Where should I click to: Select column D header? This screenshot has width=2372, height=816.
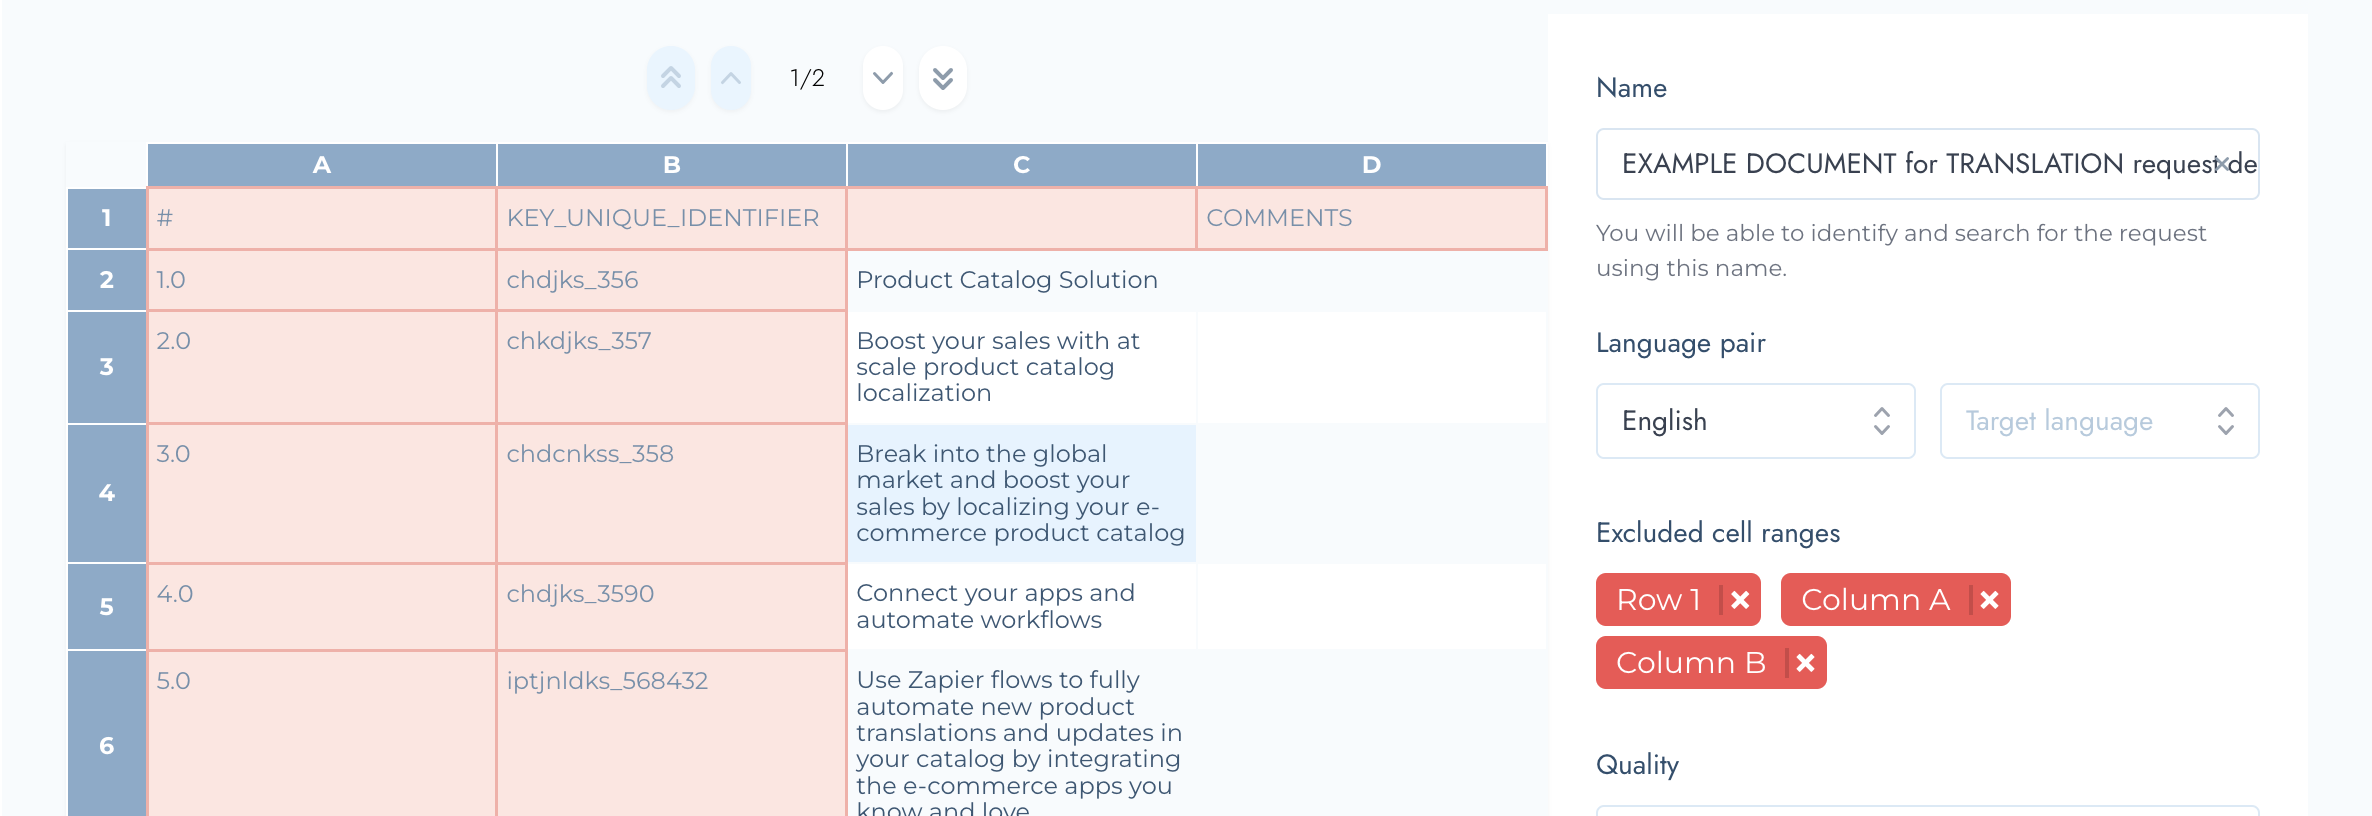click(1371, 165)
